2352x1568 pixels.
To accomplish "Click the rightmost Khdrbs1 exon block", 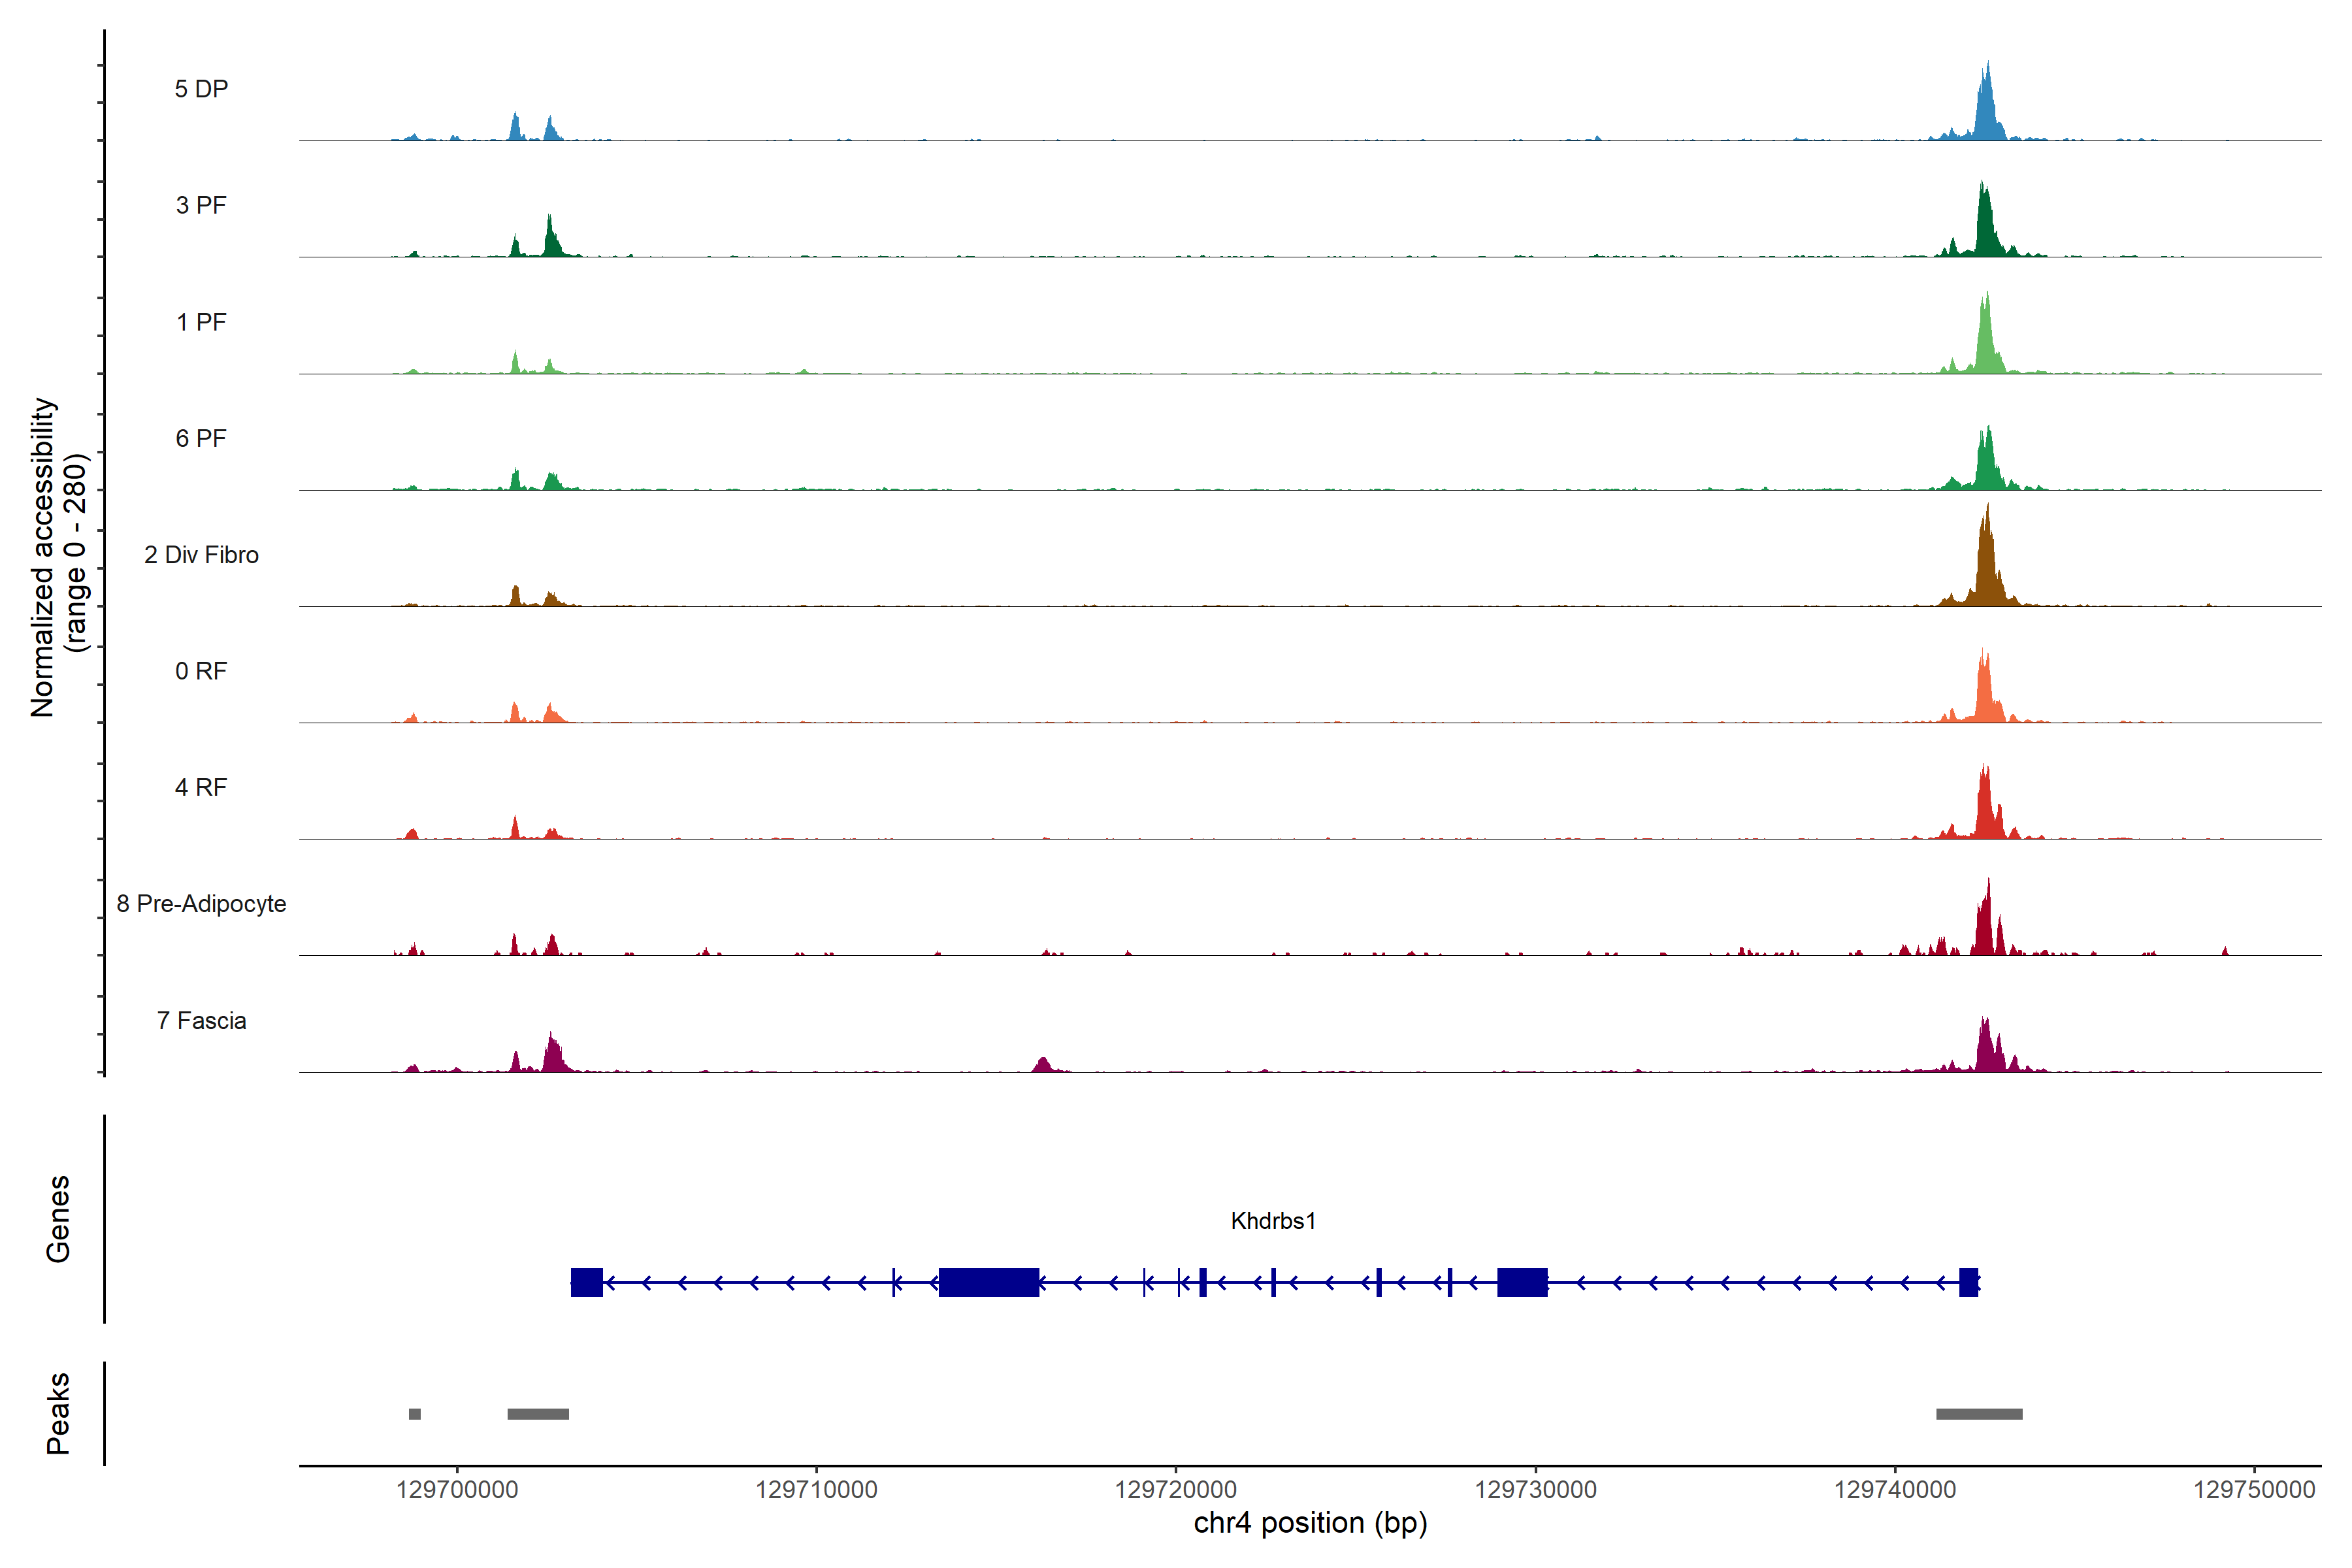I will [x=1968, y=1282].
